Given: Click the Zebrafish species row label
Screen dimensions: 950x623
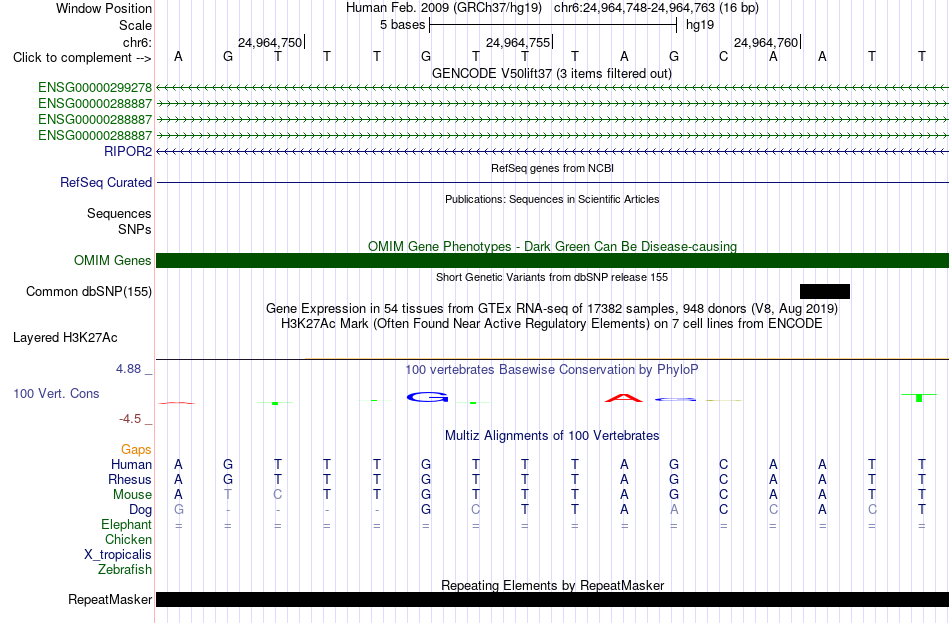Looking at the screenshot, I should (x=125, y=570).
